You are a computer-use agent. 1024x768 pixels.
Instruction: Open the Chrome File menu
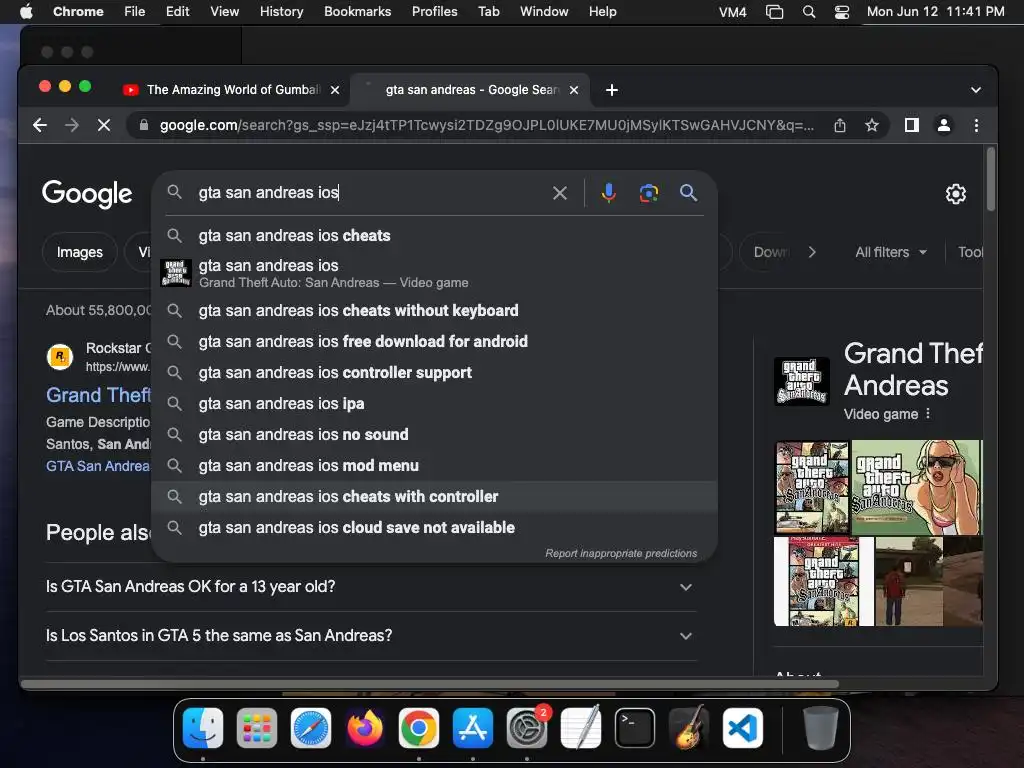click(x=135, y=12)
